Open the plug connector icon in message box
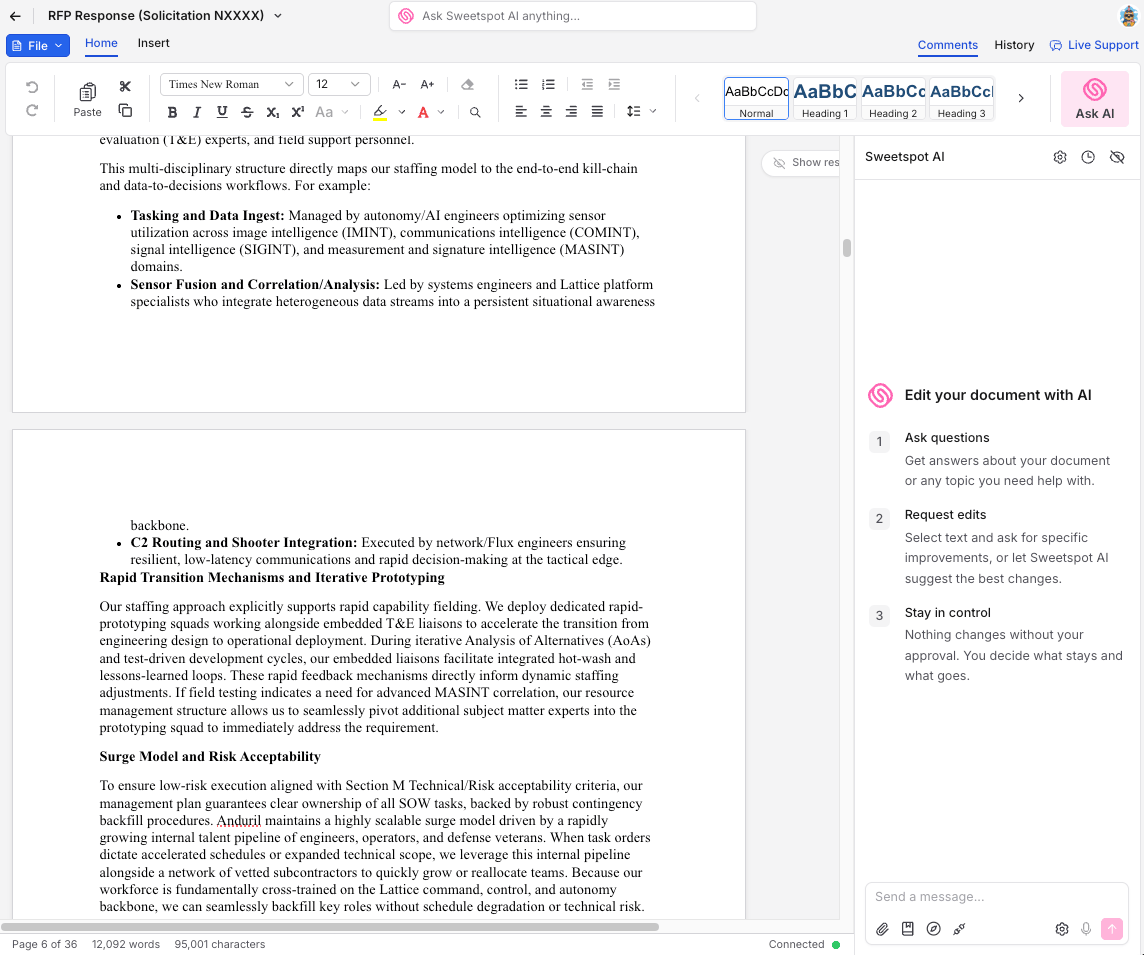The width and height of the screenshot is (1144, 955). pyautogui.click(x=959, y=929)
